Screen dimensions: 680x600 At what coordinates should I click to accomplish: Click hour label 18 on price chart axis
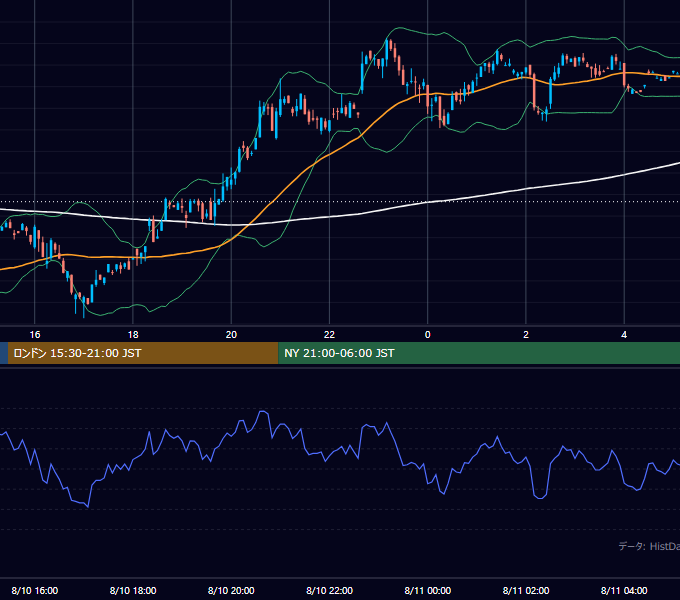click(133, 335)
